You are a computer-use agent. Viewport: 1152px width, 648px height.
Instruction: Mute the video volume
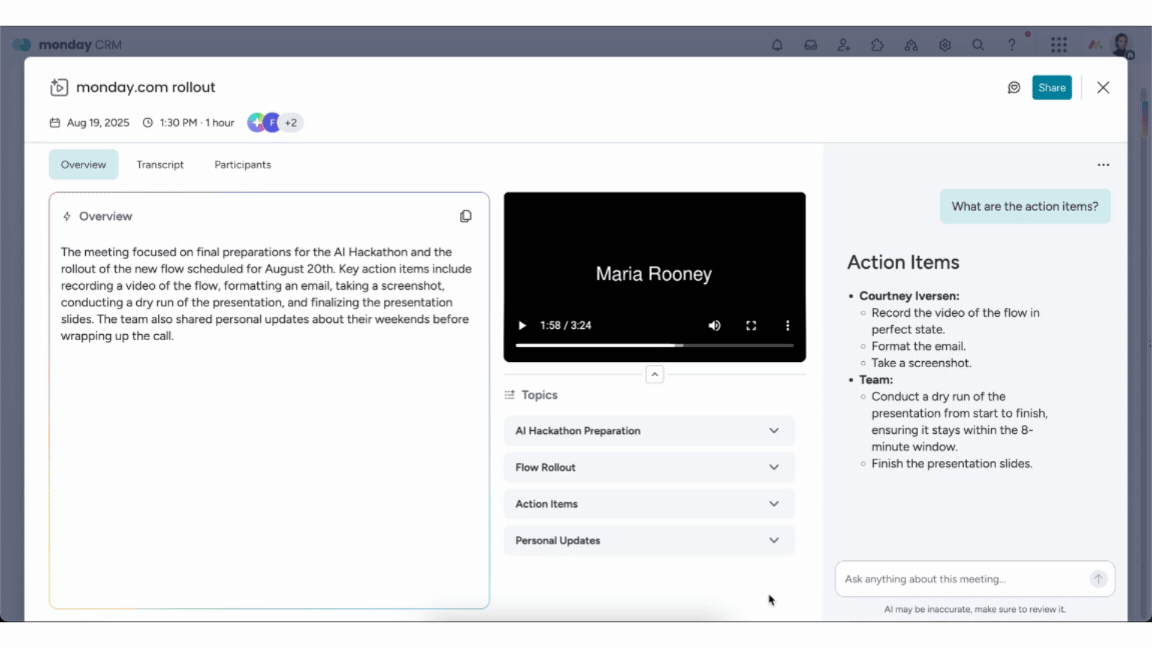[714, 325]
